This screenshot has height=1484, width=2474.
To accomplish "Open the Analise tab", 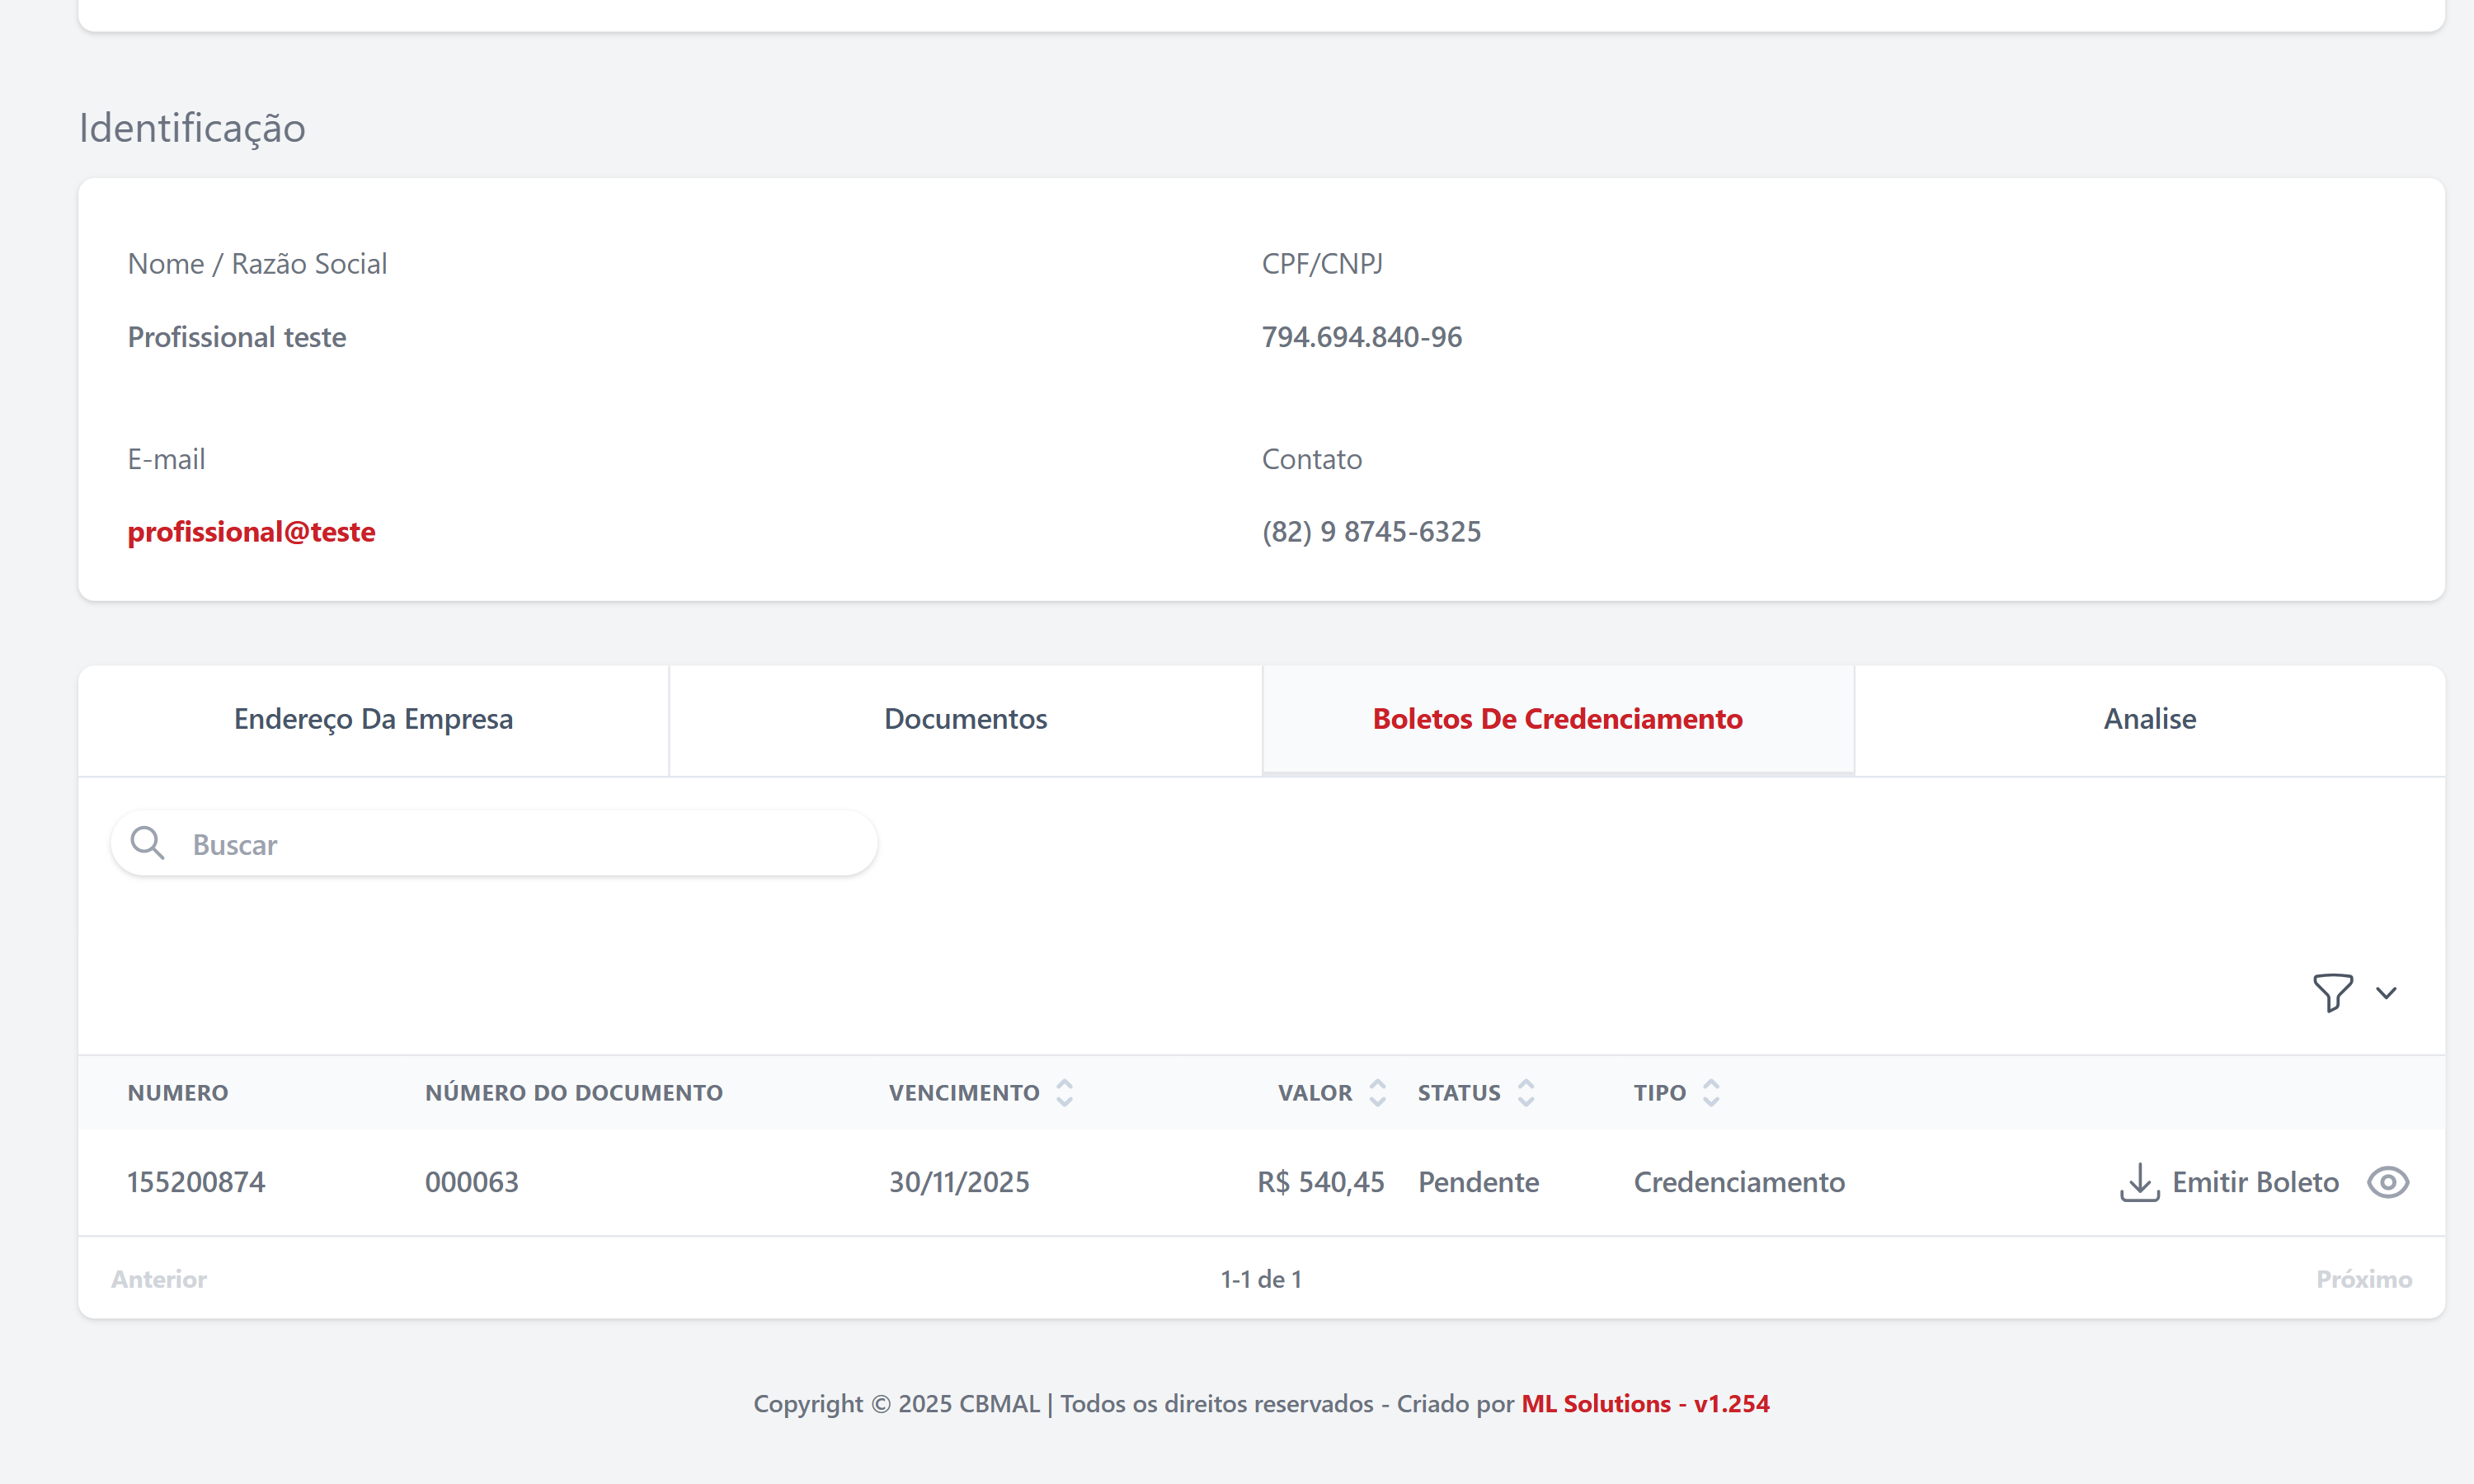I will click(x=2149, y=719).
